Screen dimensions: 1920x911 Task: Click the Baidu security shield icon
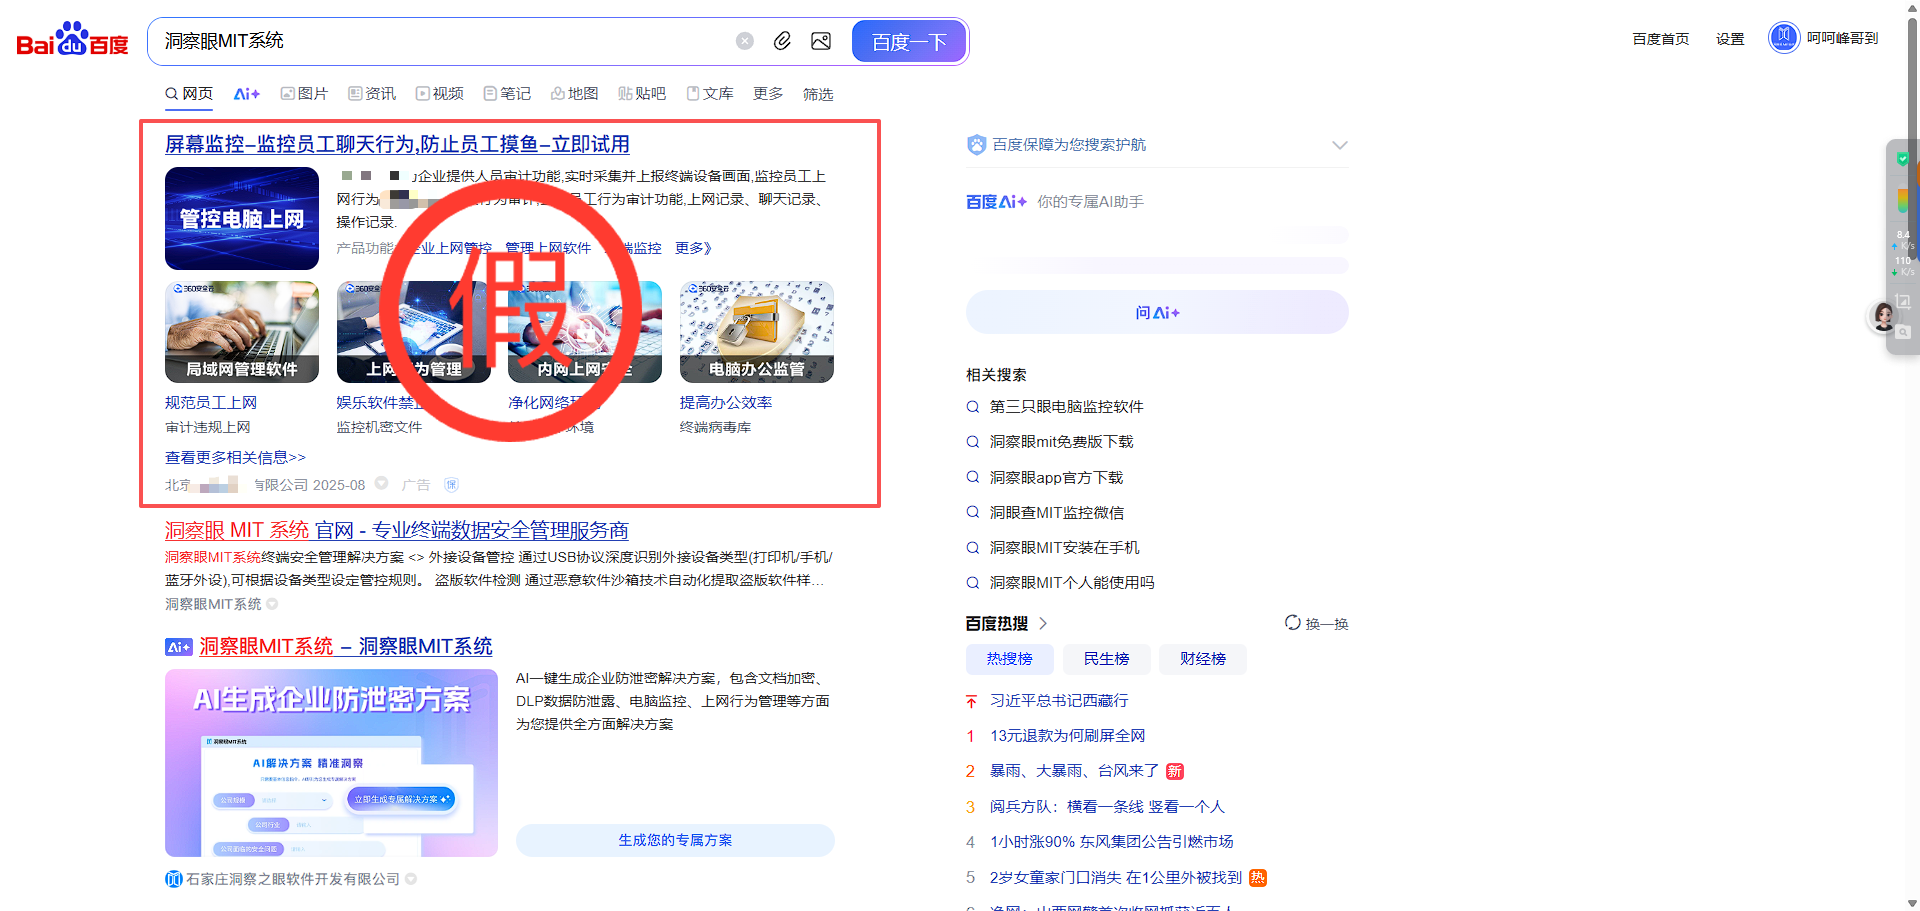[x=976, y=145]
